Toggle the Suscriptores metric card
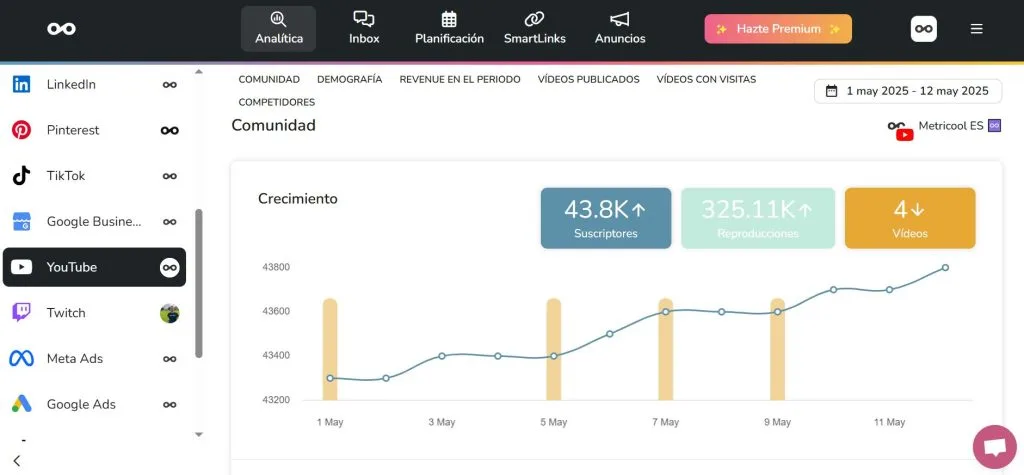This screenshot has width=1024, height=475. pos(605,218)
